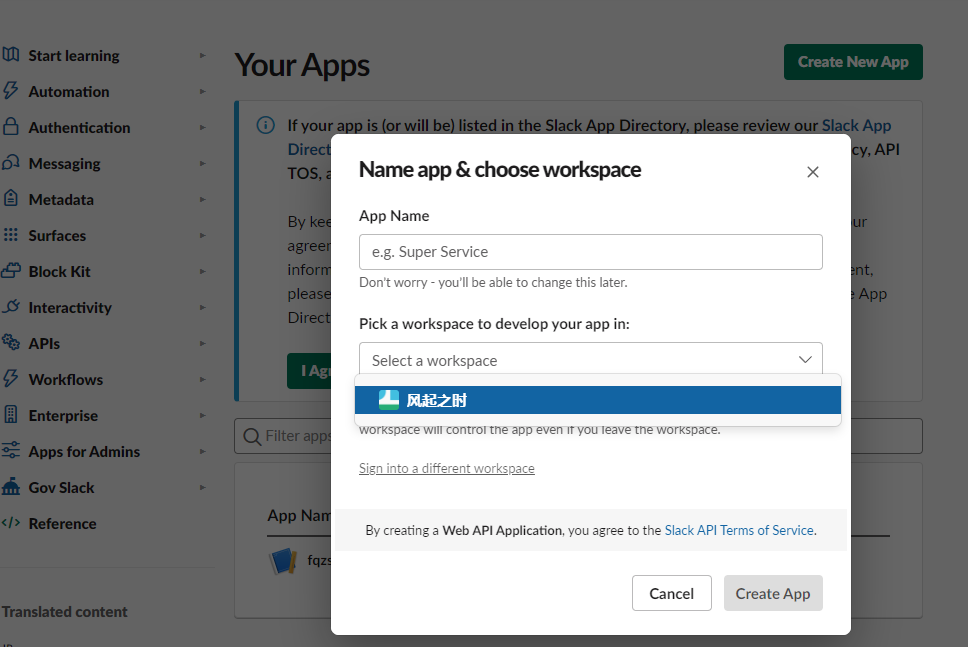Focus the App Name text field
968x647 pixels.
(590, 252)
